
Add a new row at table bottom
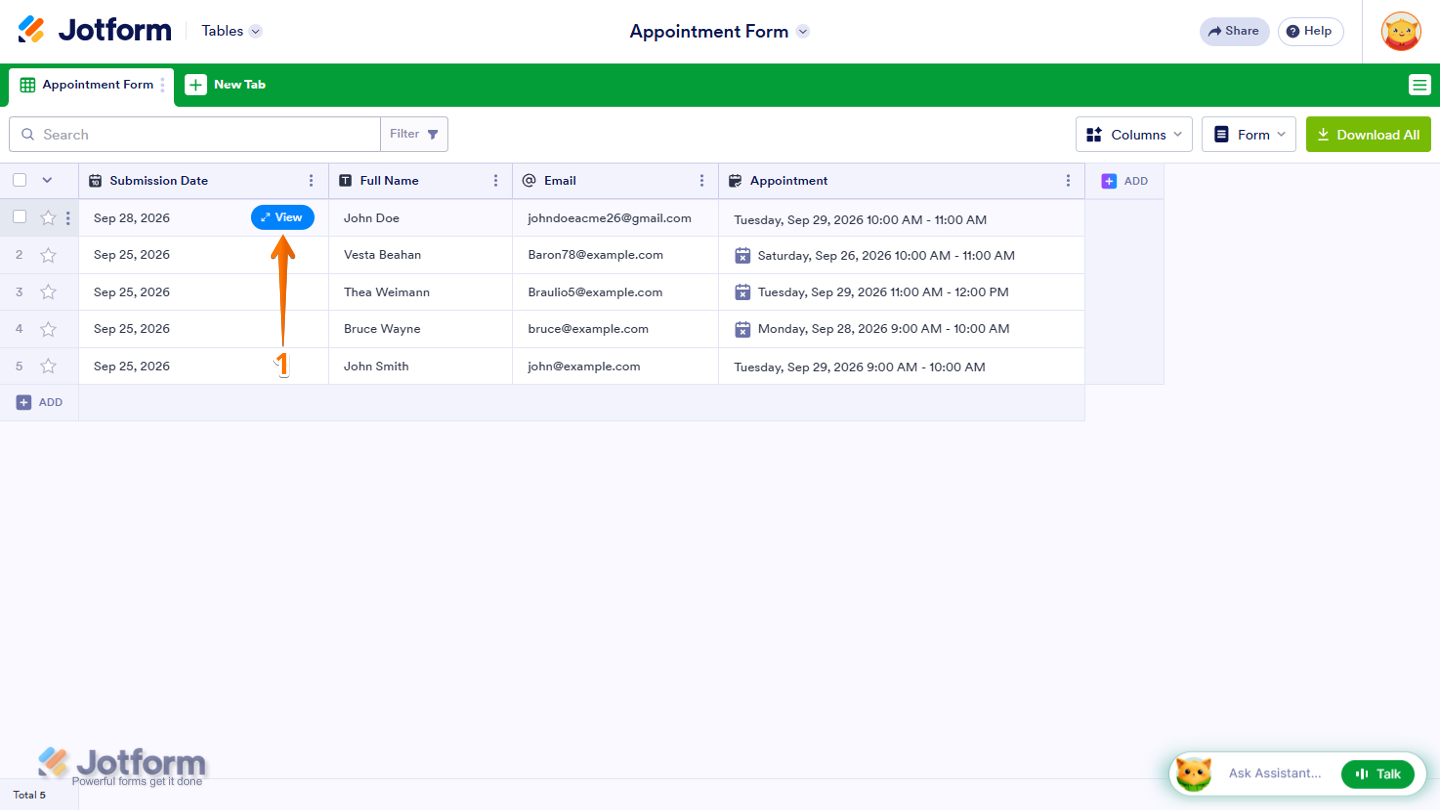pyautogui.click(x=39, y=402)
